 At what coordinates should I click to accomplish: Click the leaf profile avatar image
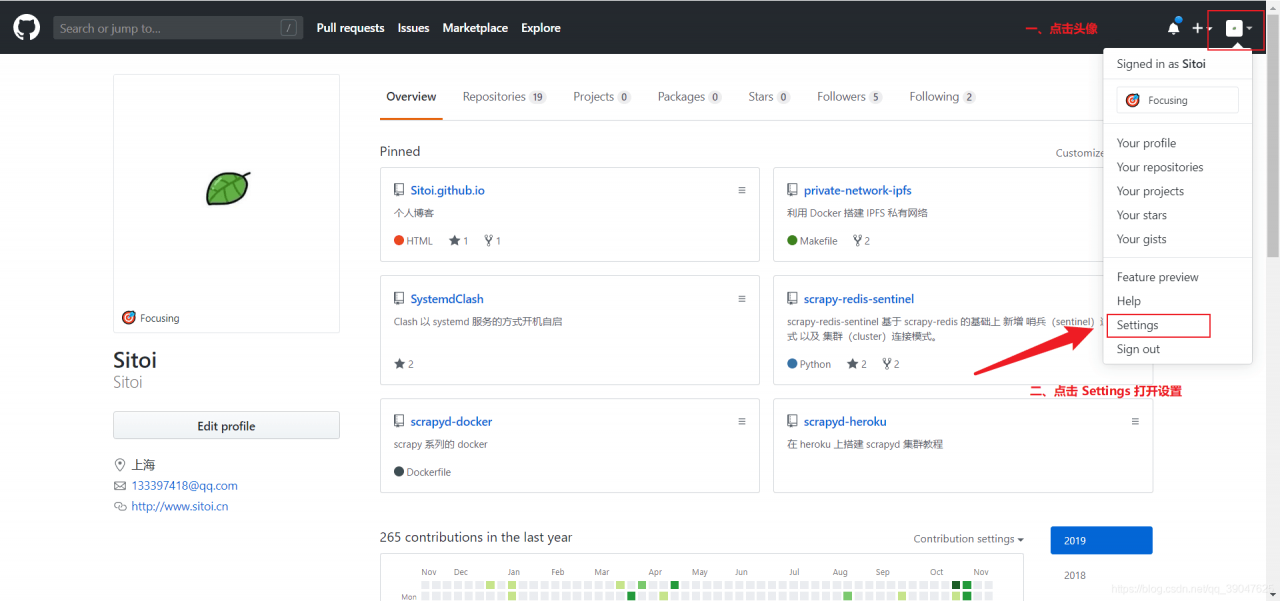tap(227, 188)
